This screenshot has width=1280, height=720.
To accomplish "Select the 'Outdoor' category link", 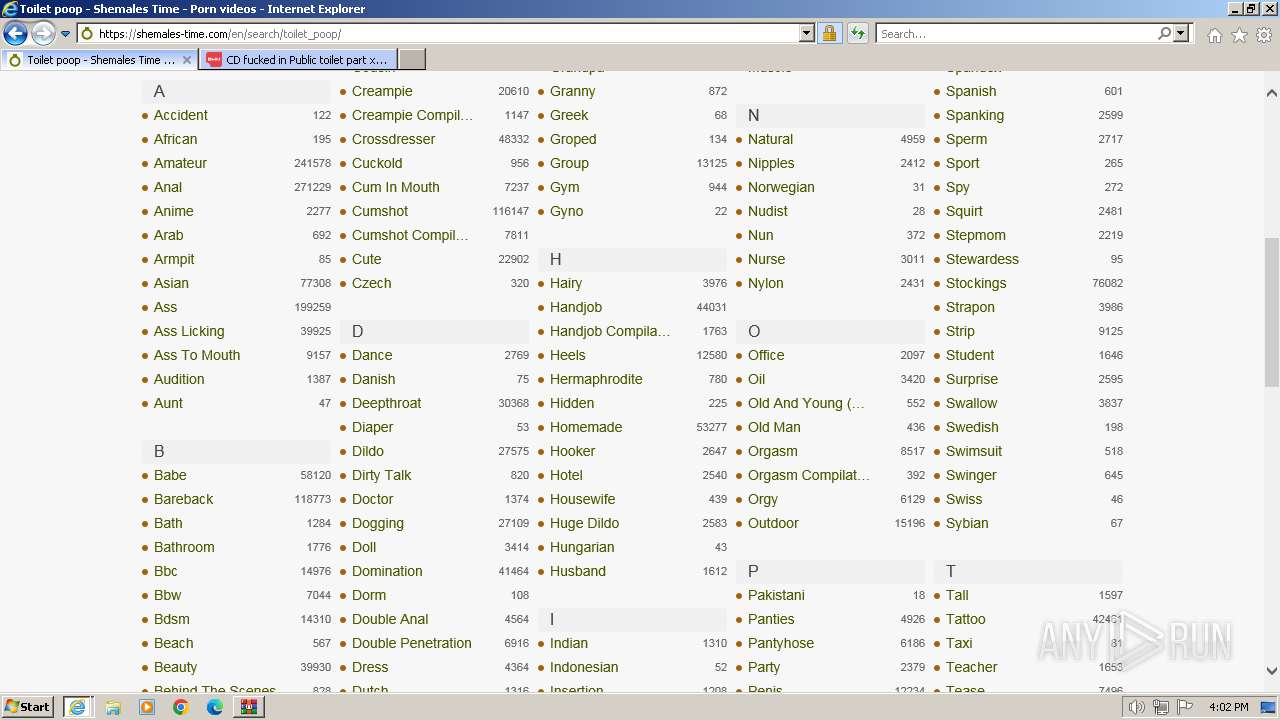I will tap(773, 523).
